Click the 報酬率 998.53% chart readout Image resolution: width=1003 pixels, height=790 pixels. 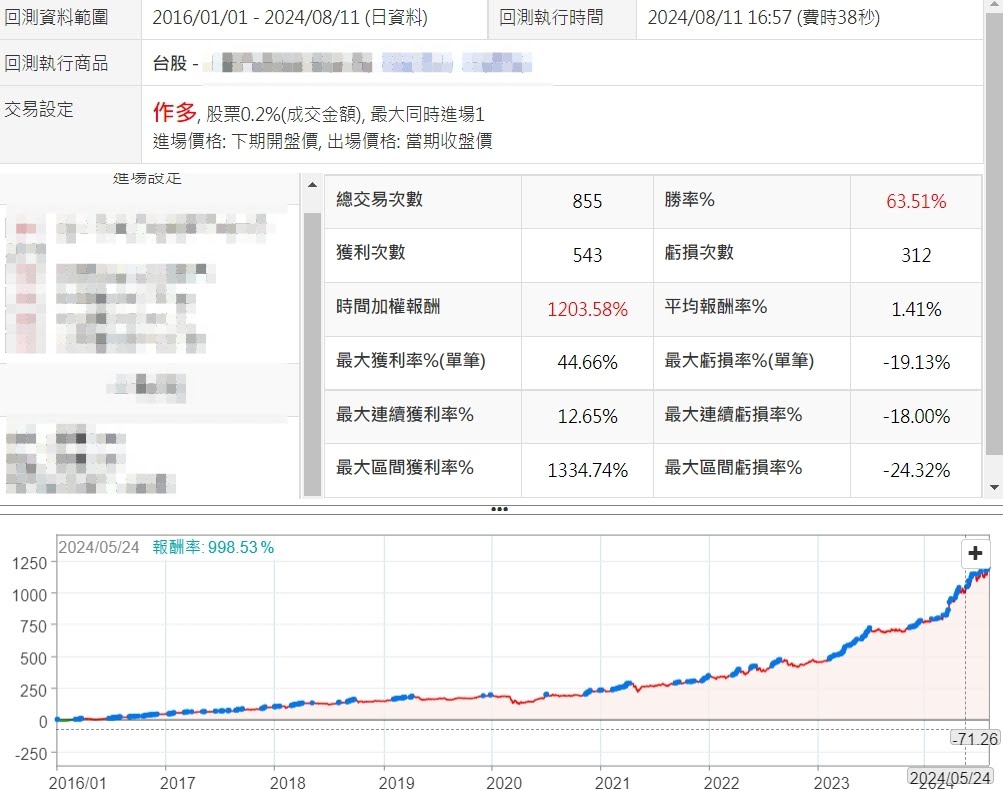click(x=213, y=547)
